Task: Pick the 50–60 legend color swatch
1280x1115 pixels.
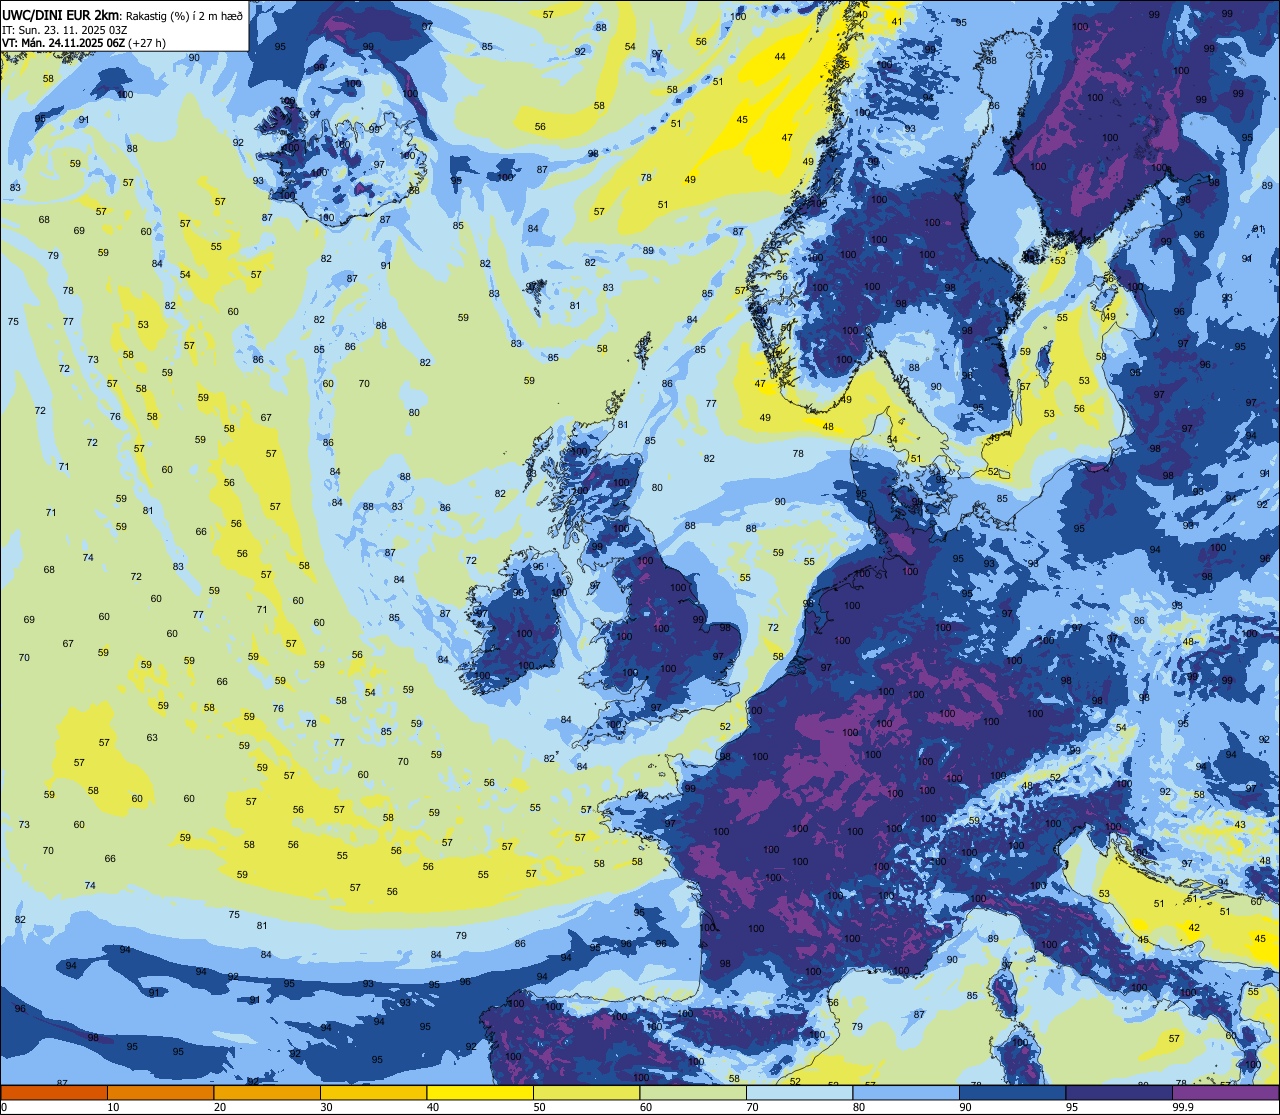Action: (586, 1092)
